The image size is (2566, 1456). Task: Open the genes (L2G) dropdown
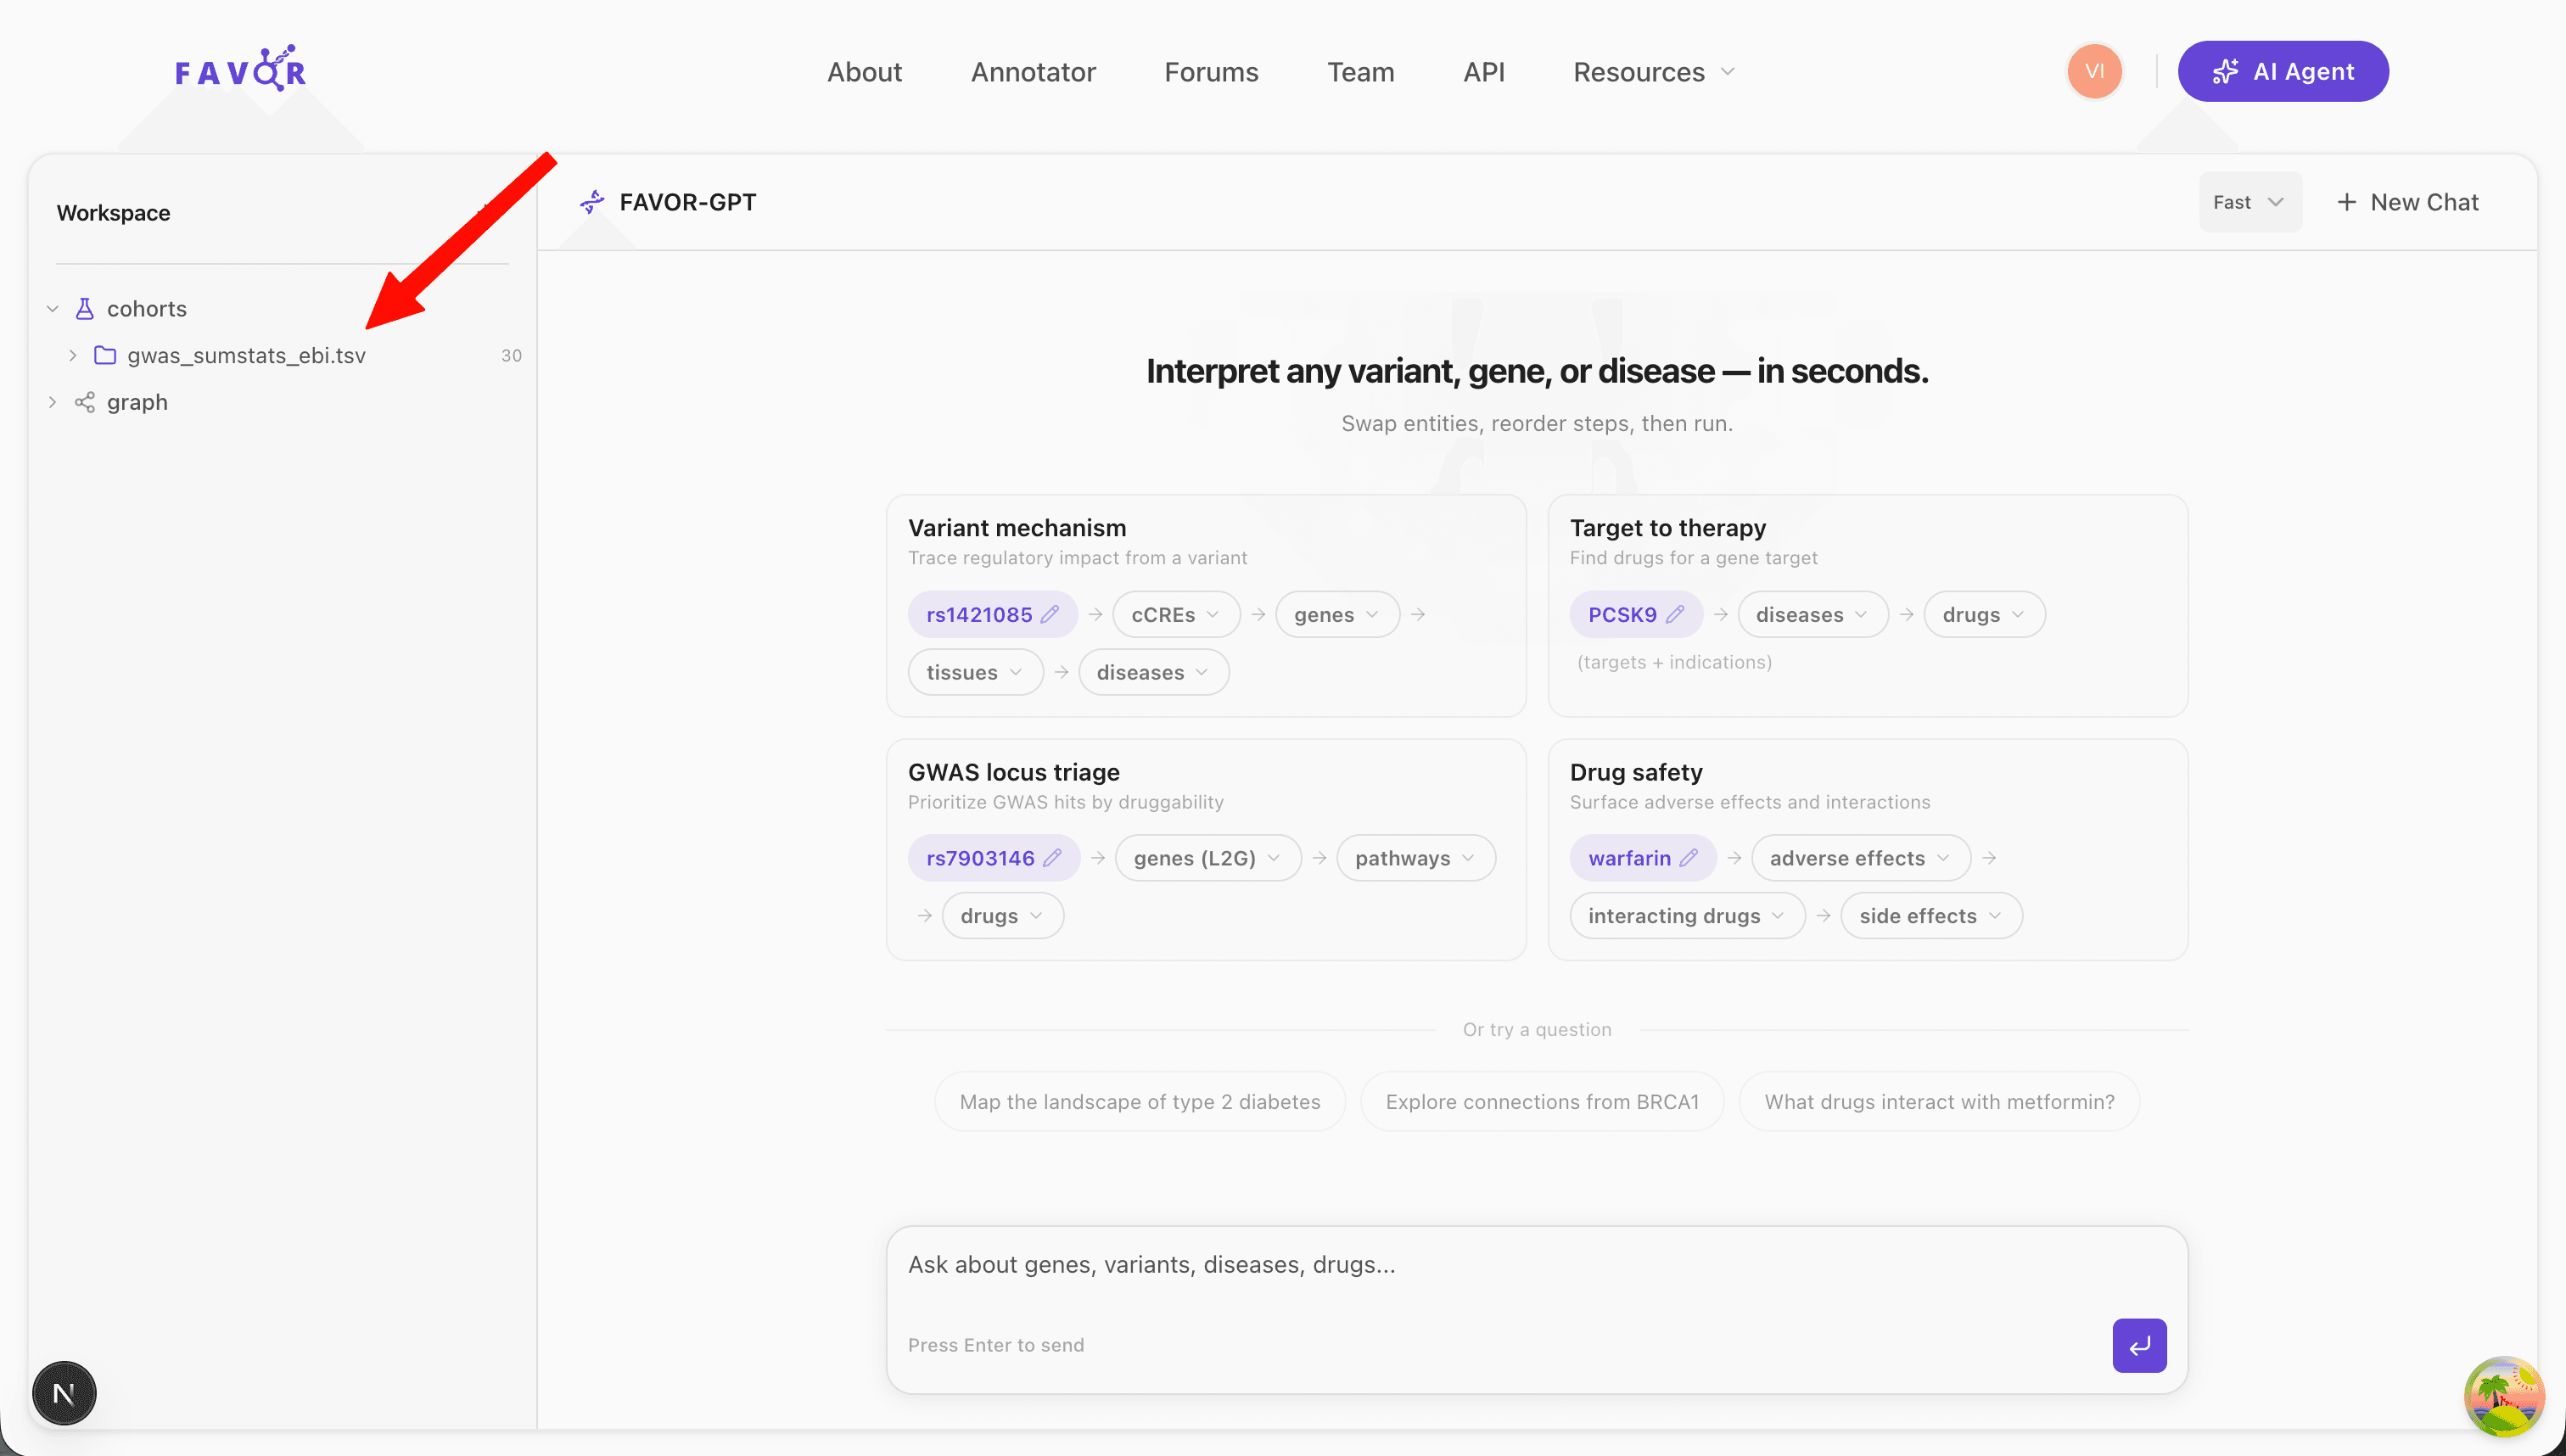1207,858
